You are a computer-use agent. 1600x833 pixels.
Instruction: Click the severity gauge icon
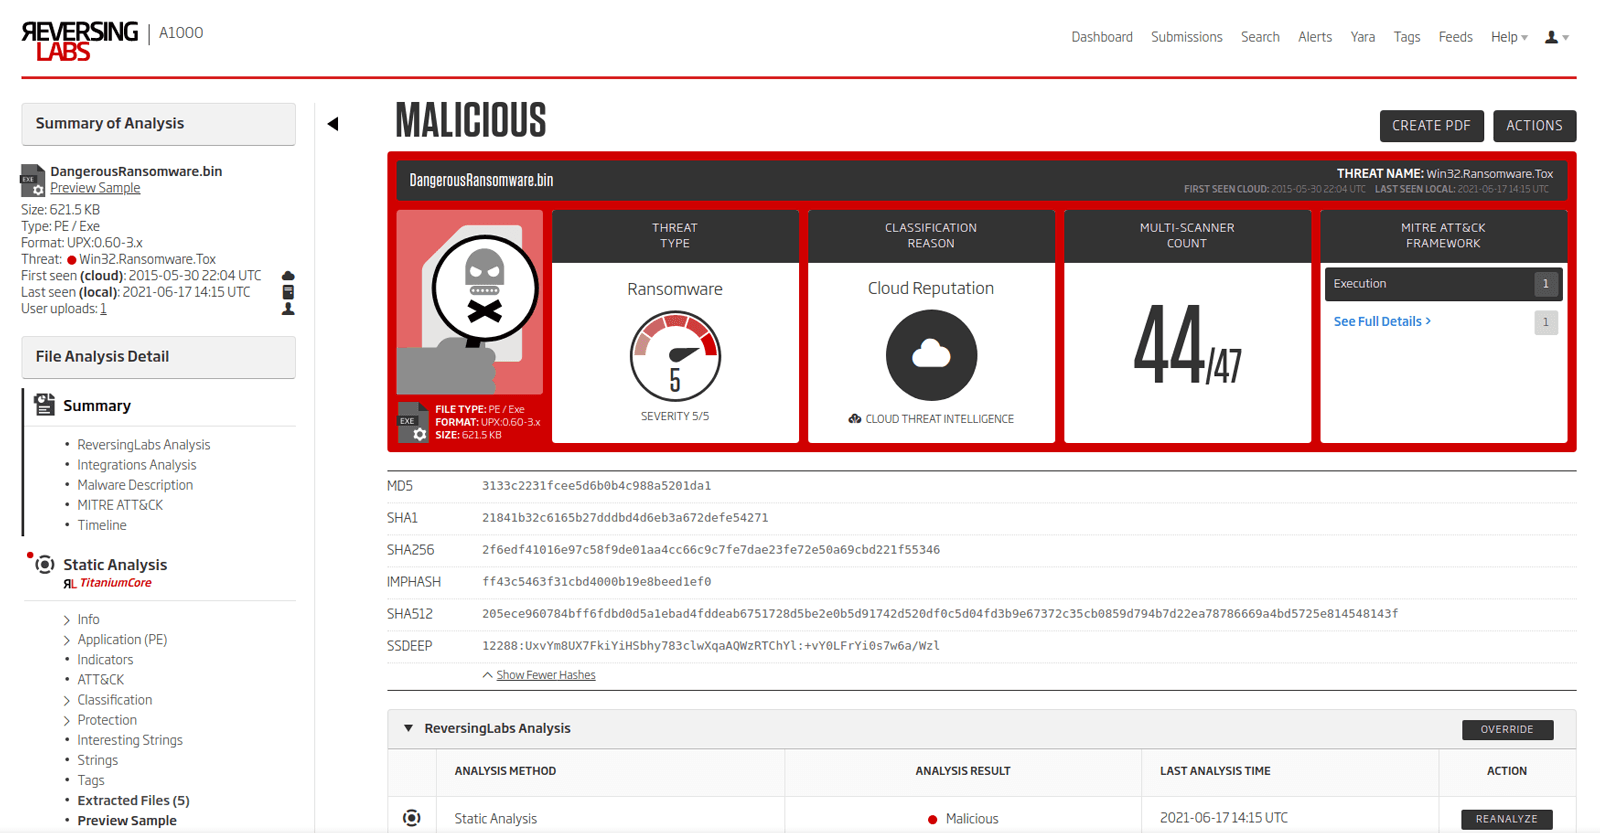pos(675,356)
